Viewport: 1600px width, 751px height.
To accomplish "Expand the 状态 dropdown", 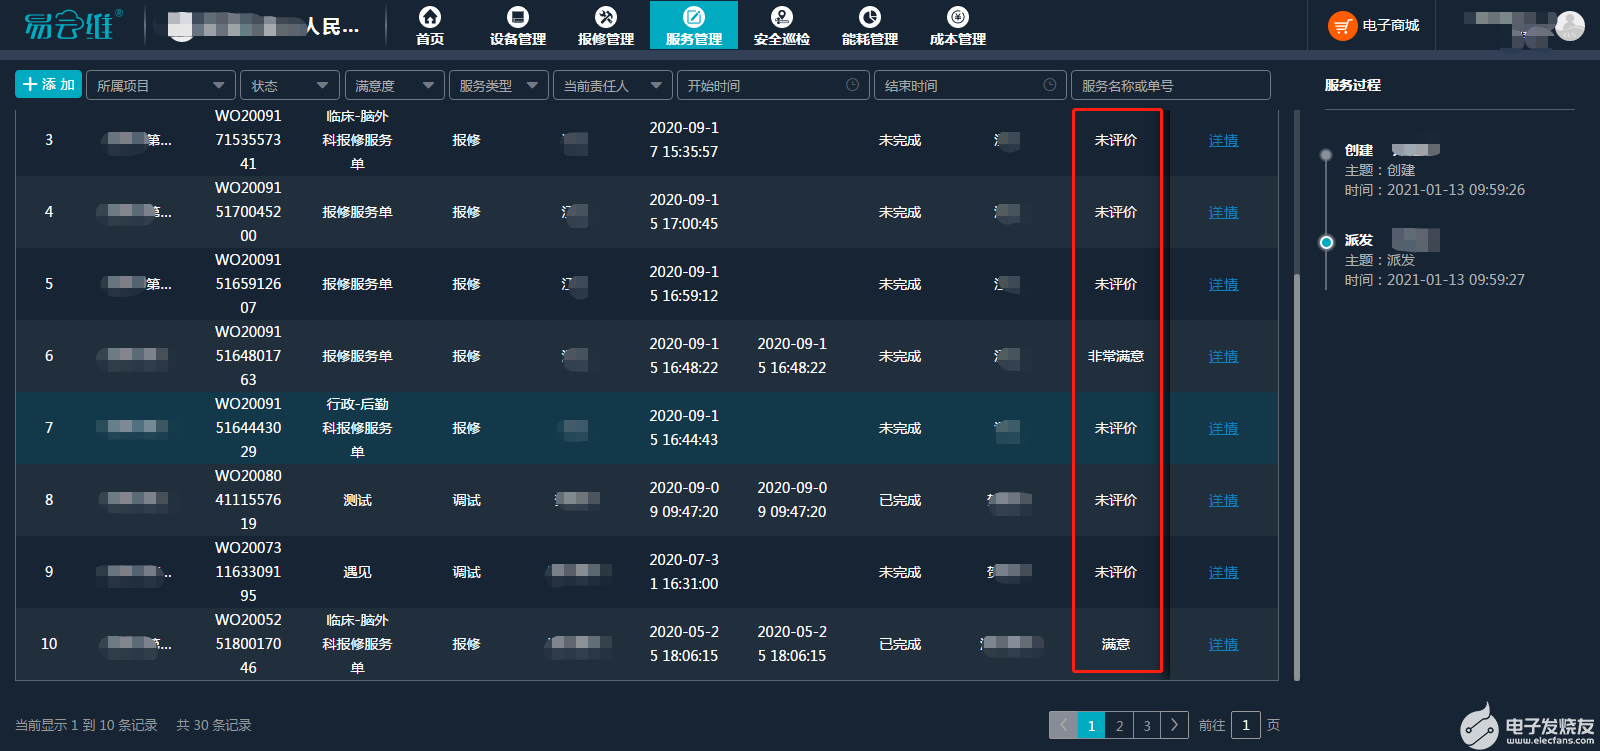I will pos(290,85).
